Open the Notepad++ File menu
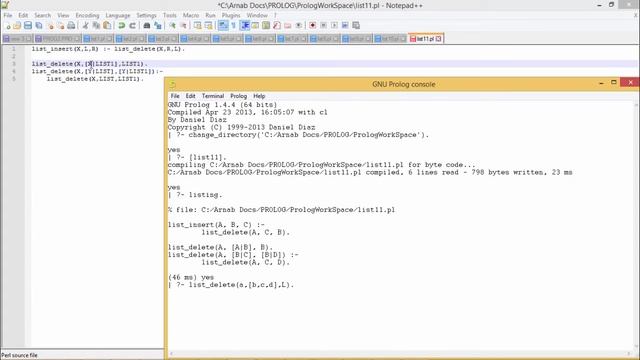This screenshot has width=640, height=360. (8, 15)
